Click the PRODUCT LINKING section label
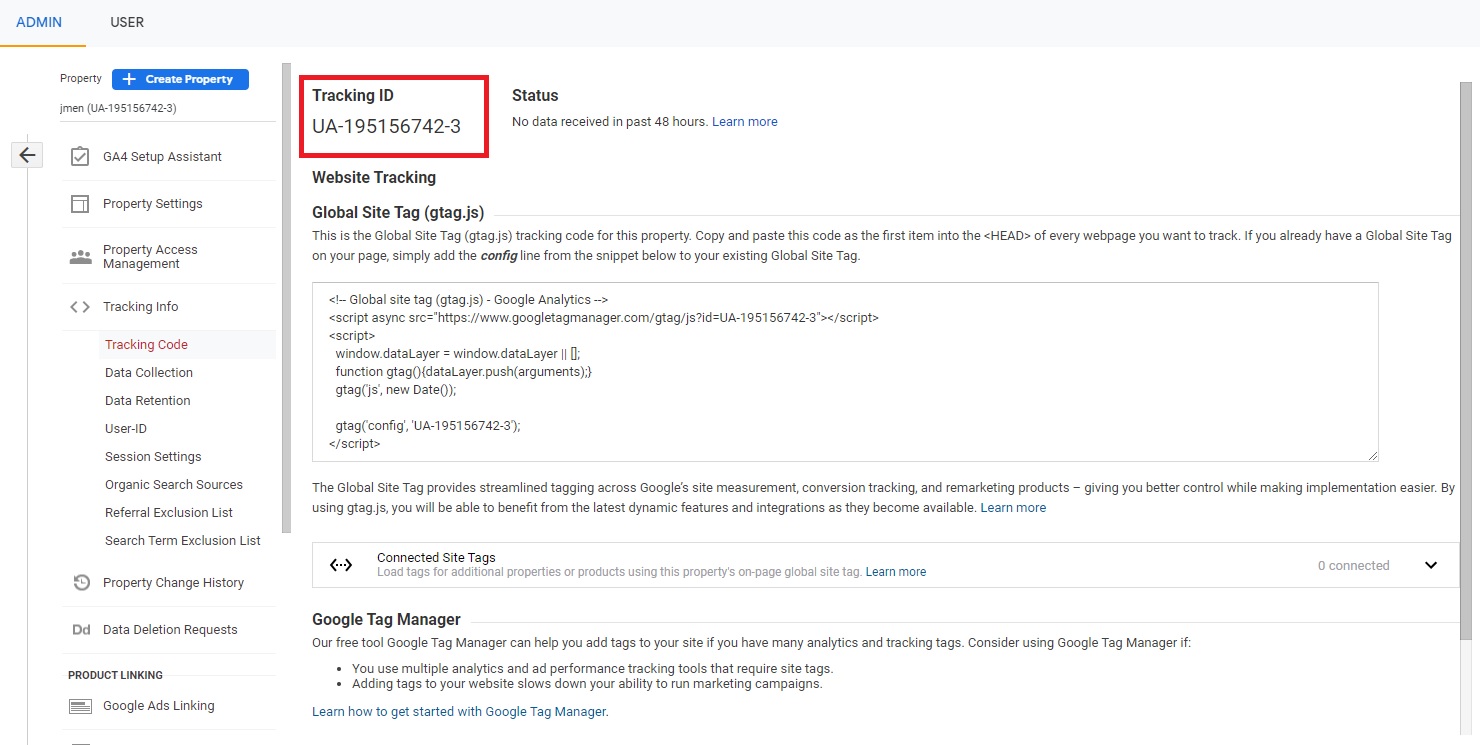Viewport: 1480px width, 745px height. [115, 675]
